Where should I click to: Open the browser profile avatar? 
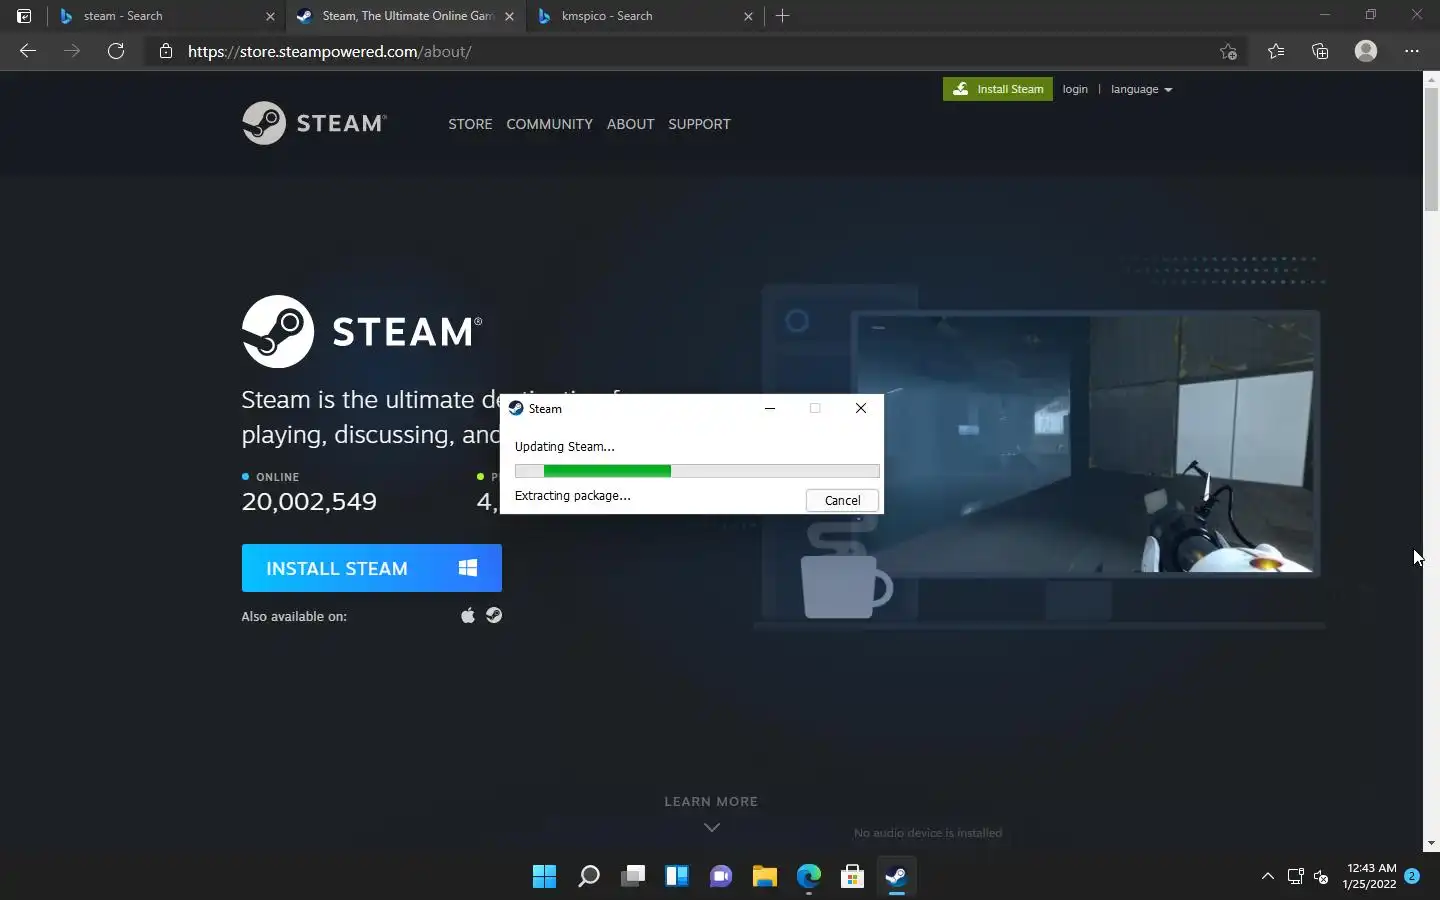pos(1366,51)
